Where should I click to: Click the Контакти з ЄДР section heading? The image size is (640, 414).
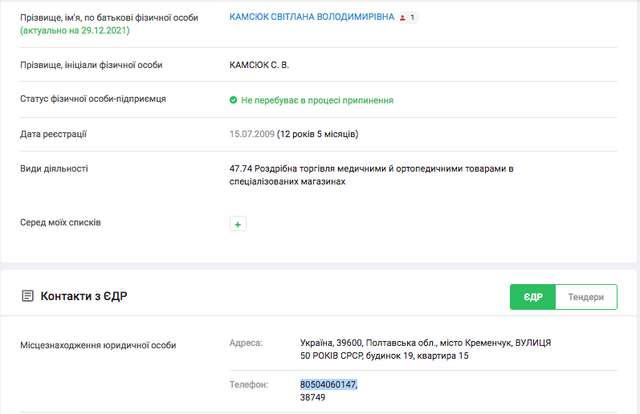tap(84, 297)
